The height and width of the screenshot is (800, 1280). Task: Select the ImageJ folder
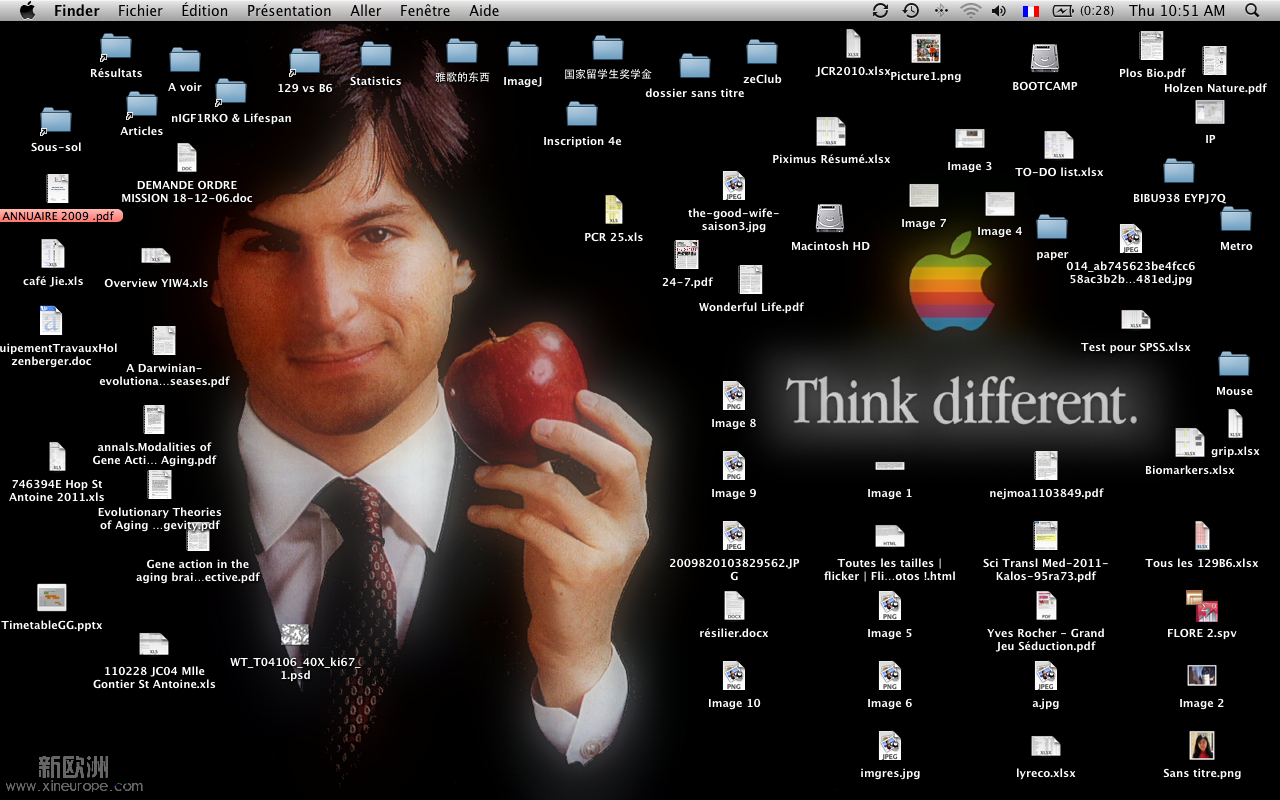pyautogui.click(x=522, y=54)
